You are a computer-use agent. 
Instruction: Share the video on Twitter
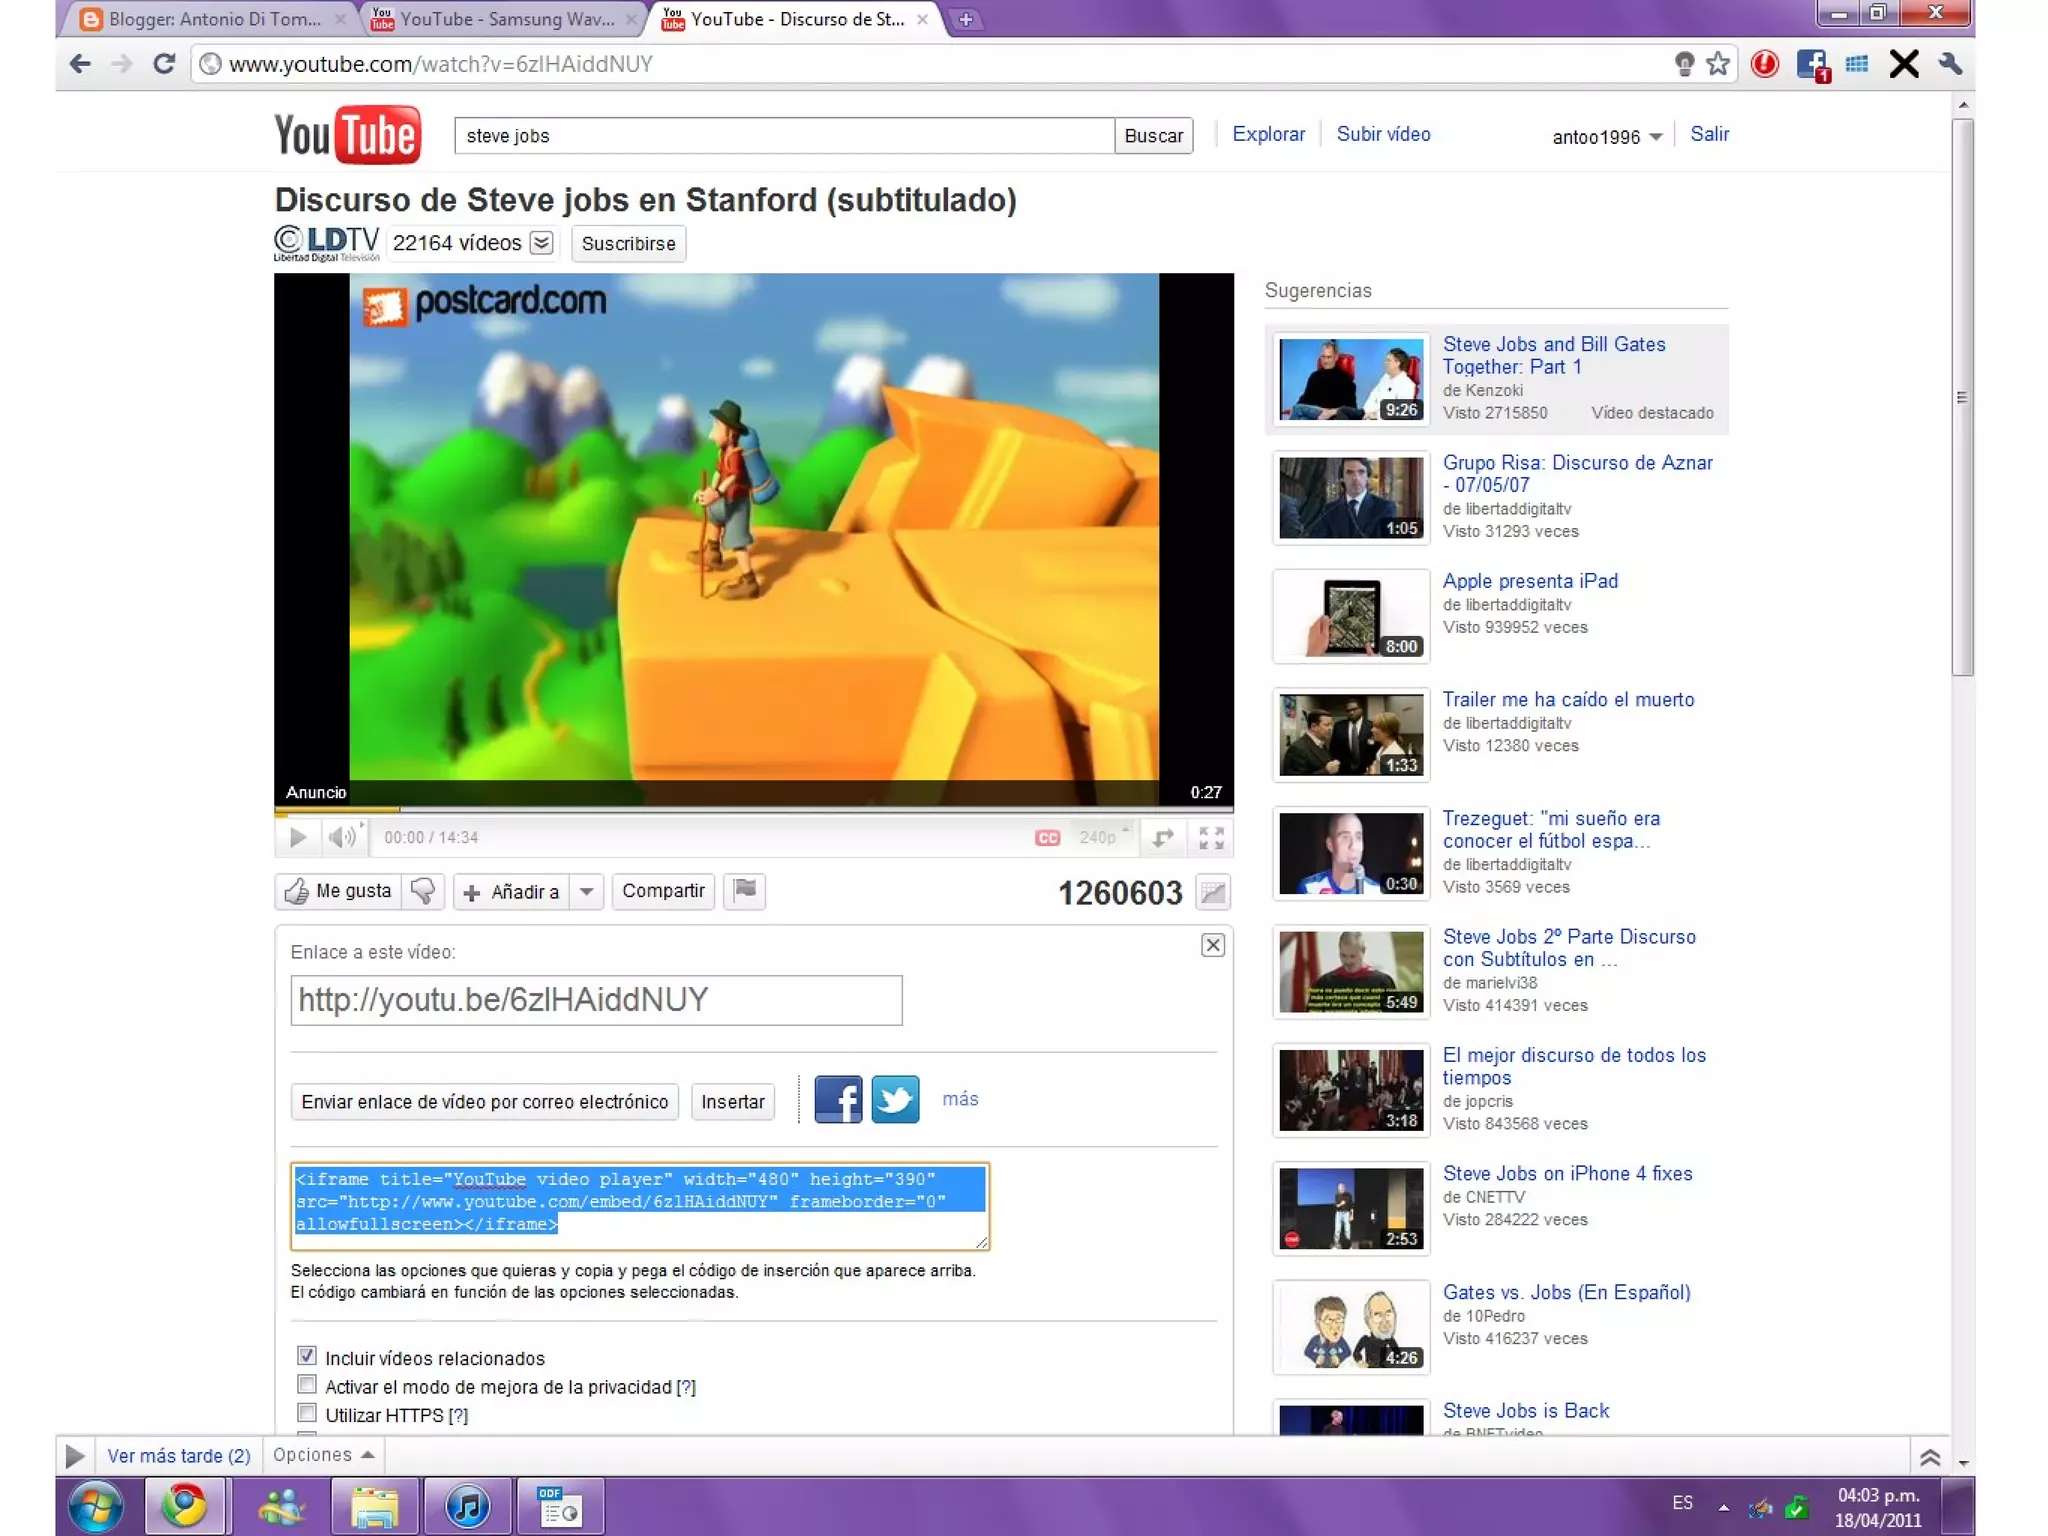click(895, 1100)
